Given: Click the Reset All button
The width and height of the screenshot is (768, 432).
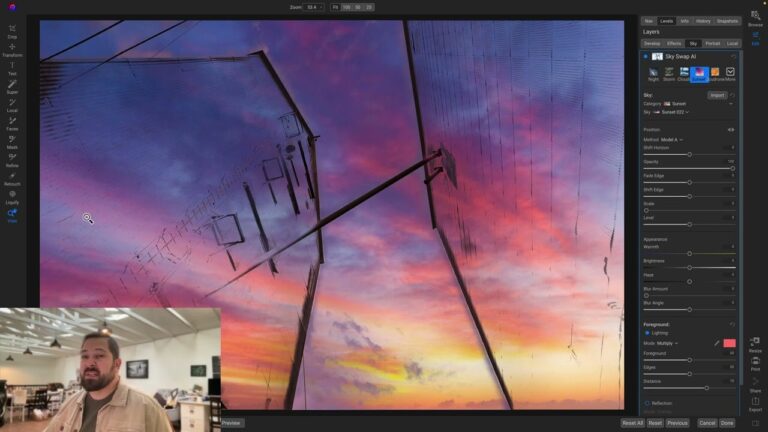Looking at the screenshot, I should coord(632,423).
